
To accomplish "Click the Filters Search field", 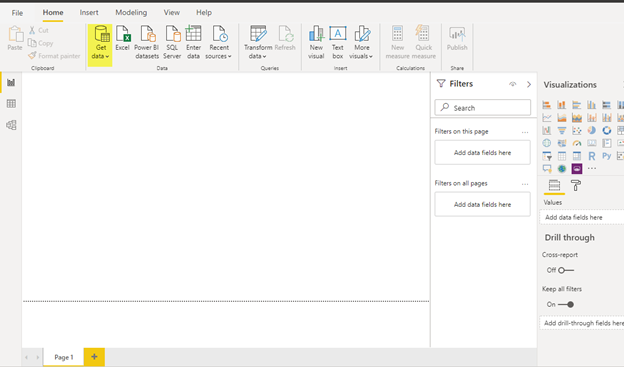I will (483, 107).
